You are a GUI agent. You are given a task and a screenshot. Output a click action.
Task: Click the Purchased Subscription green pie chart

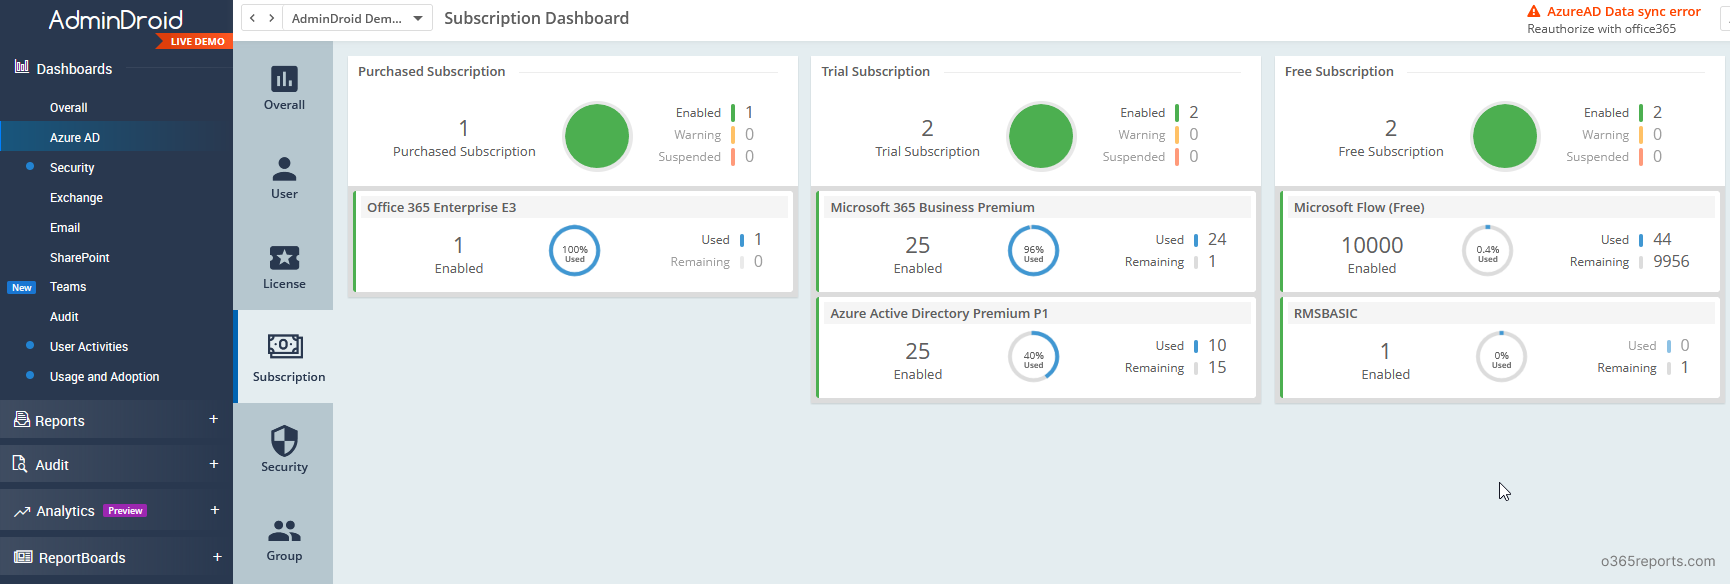pyautogui.click(x=597, y=136)
